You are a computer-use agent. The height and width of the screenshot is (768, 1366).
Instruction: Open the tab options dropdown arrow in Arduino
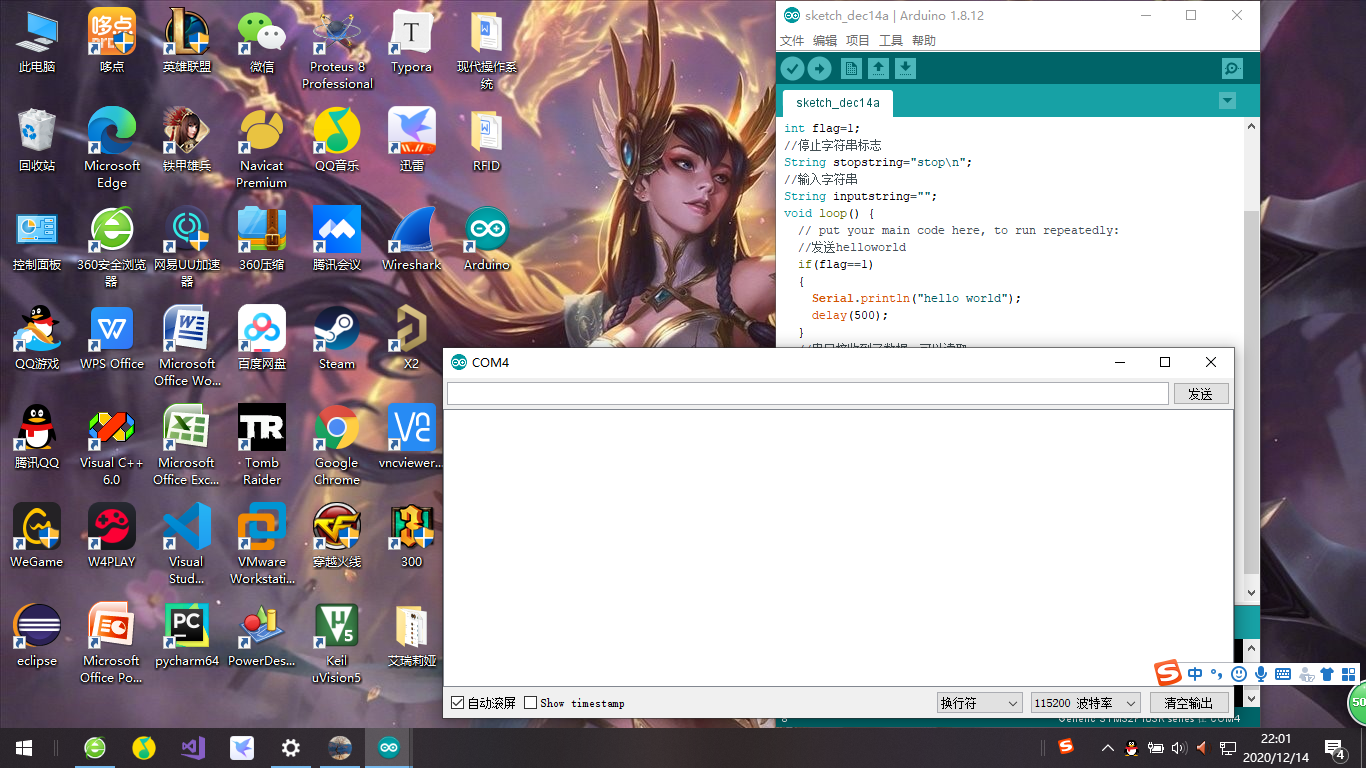click(x=1227, y=101)
